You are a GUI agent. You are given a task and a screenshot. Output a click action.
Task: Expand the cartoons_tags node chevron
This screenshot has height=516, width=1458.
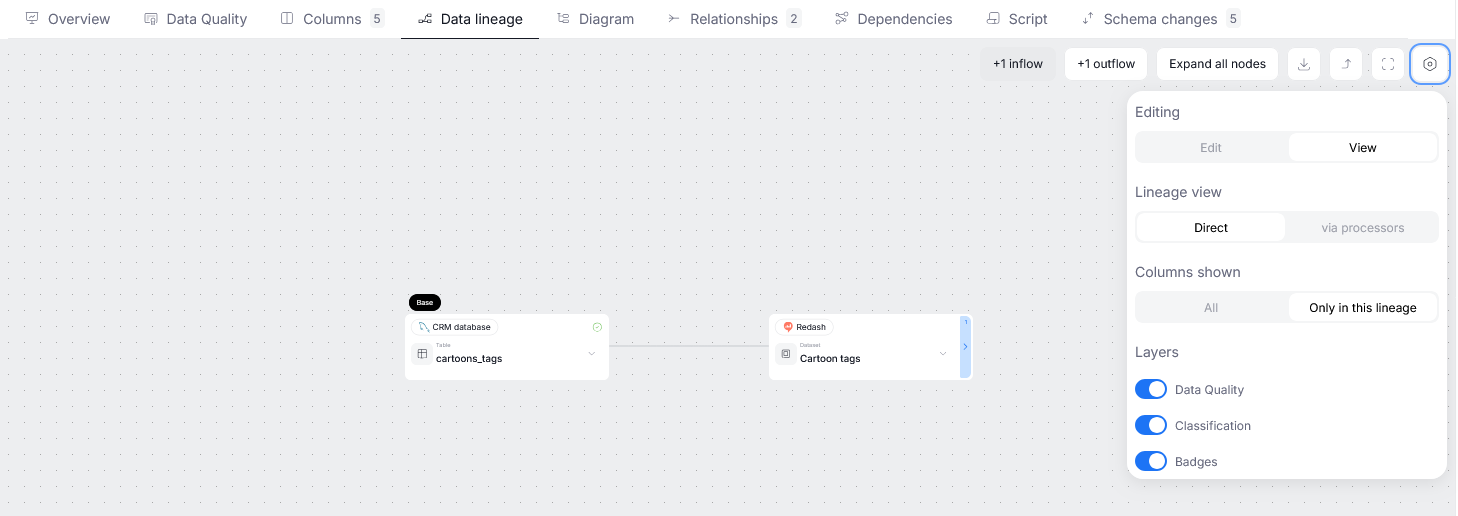pos(591,354)
